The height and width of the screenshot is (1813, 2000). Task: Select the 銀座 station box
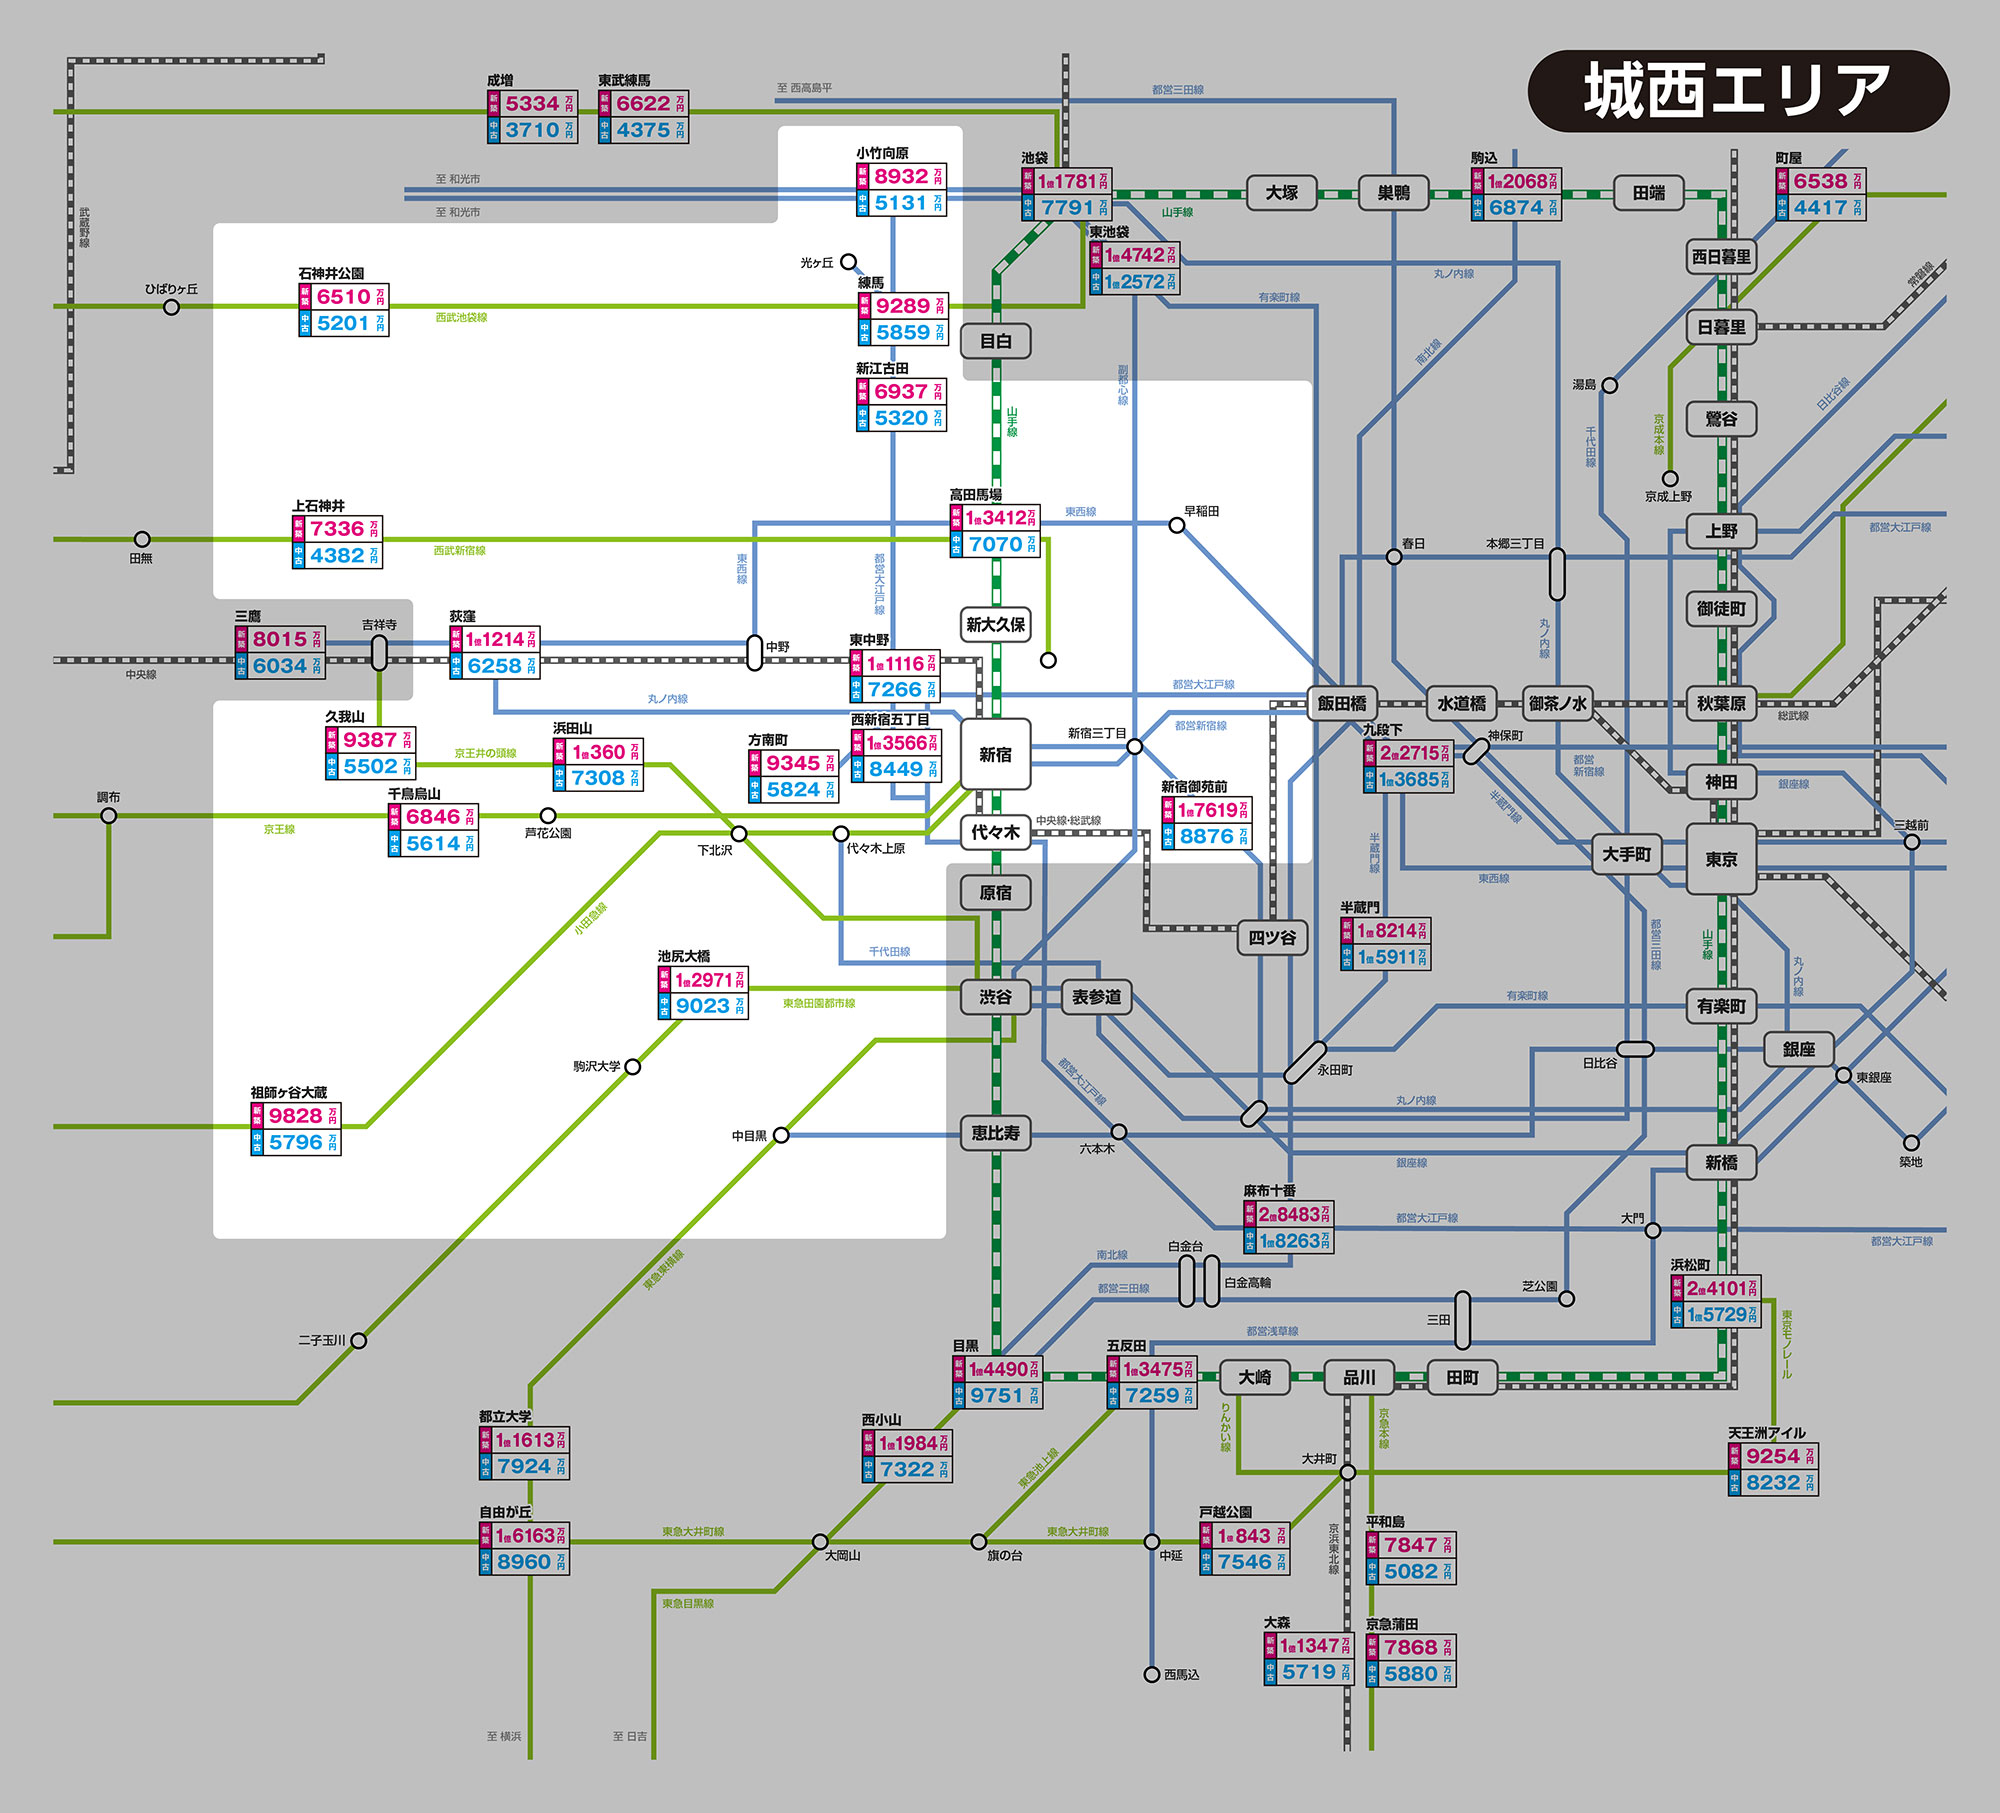click(x=1799, y=1049)
